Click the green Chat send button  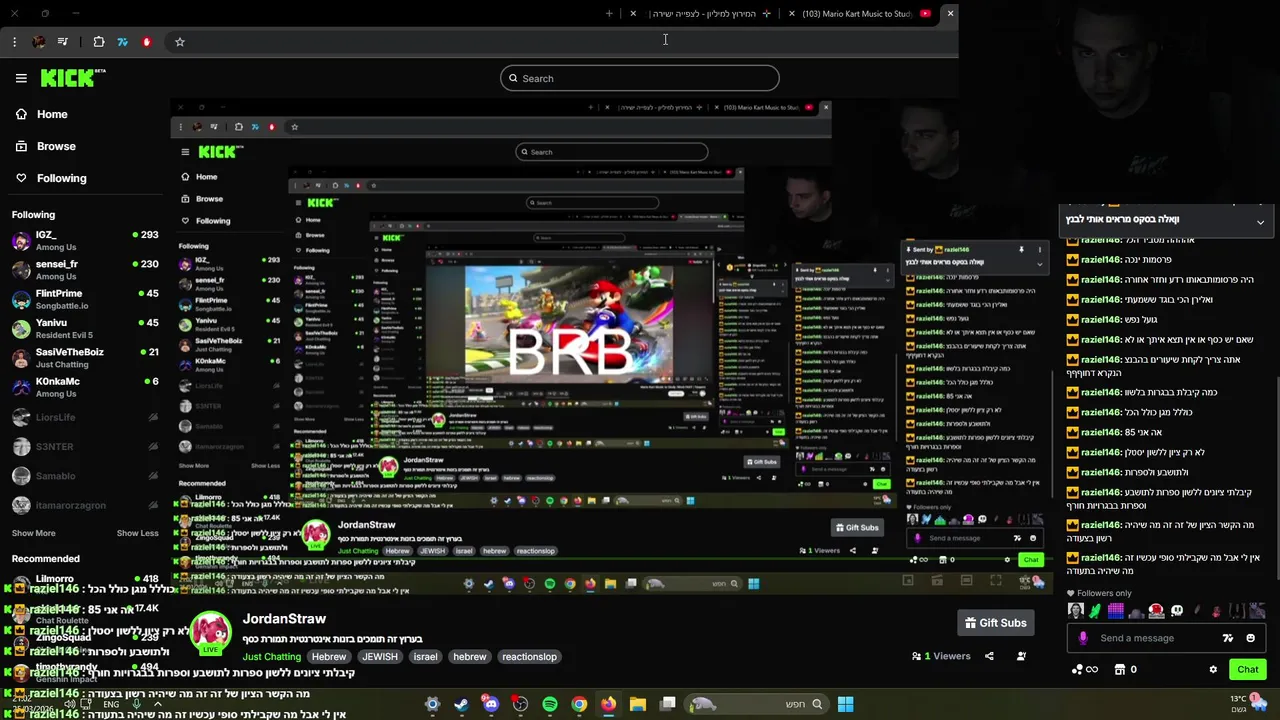point(1247,669)
